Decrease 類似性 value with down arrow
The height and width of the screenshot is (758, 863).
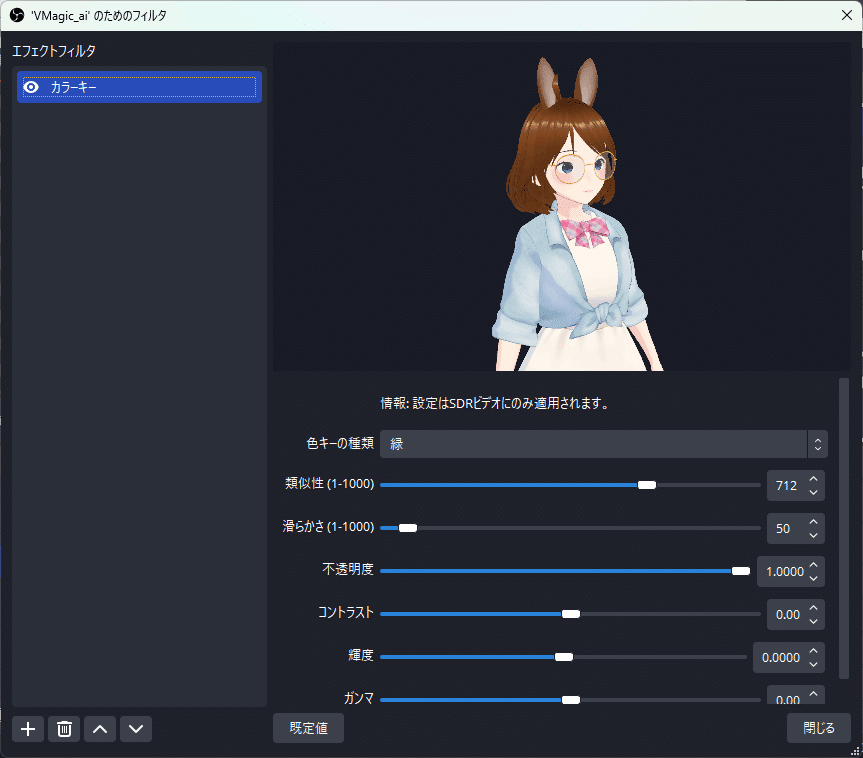[x=813, y=492]
